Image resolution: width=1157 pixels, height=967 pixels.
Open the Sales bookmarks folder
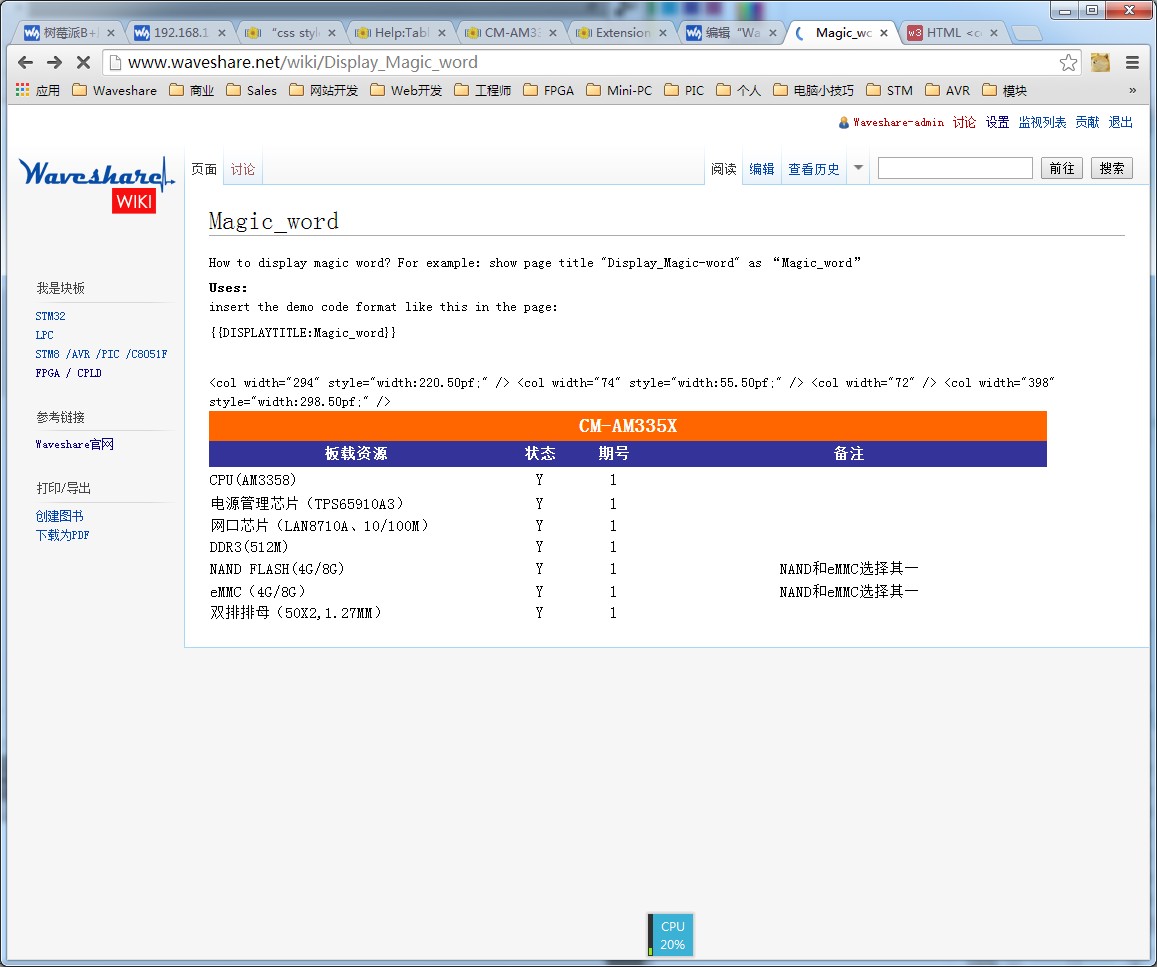coord(252,90)
